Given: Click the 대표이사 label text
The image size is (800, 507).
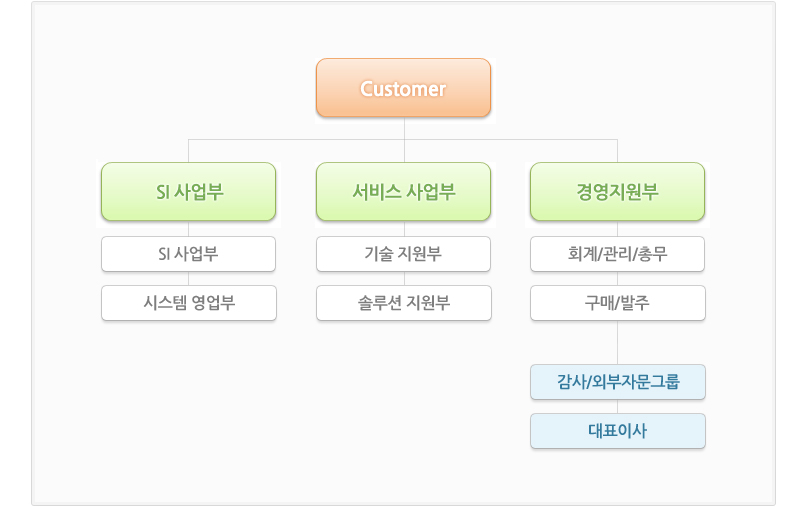Looking at the screenshot, I should pos(617,431).
